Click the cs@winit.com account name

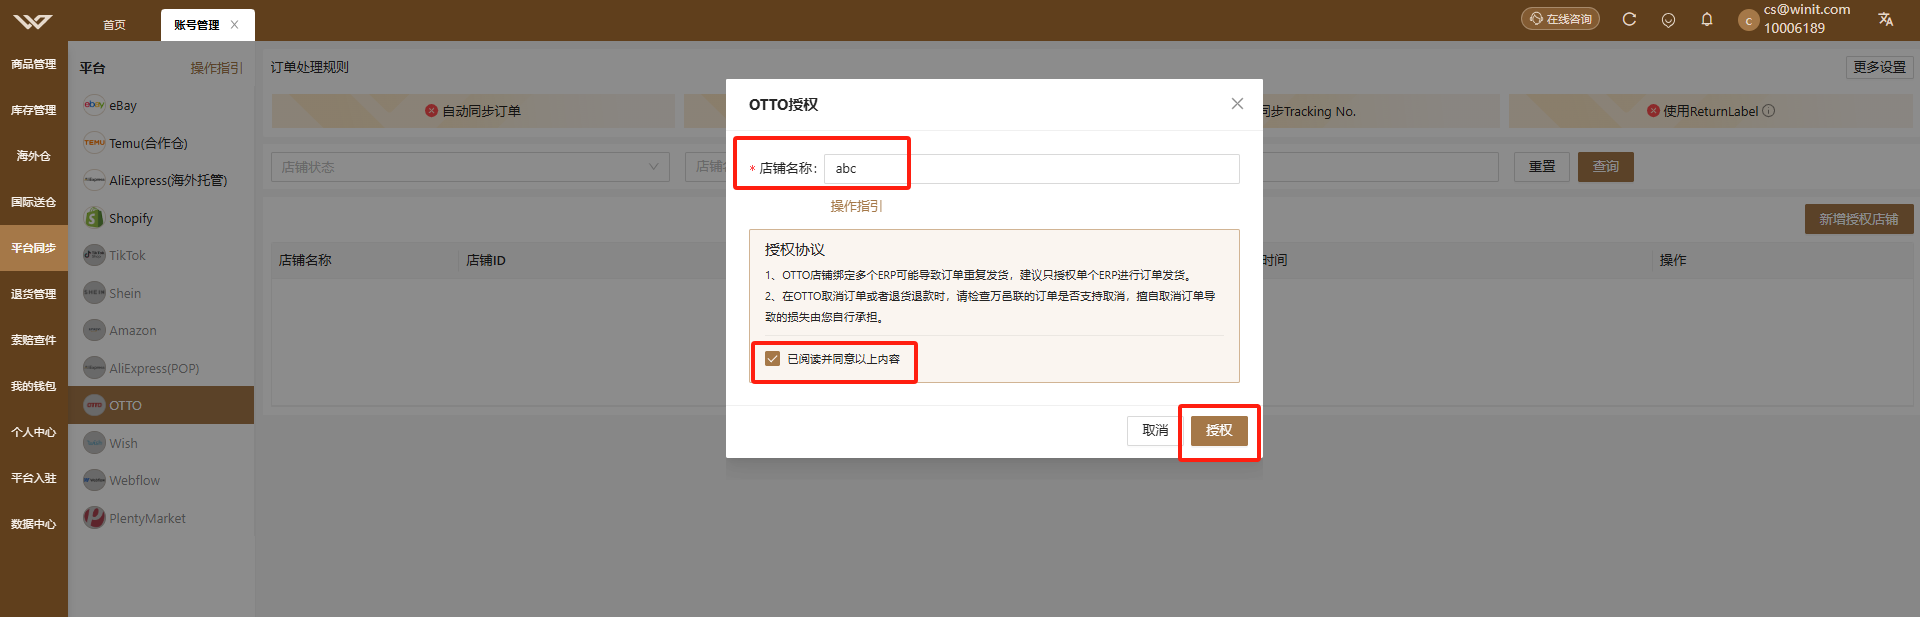tap(1807, 10)
